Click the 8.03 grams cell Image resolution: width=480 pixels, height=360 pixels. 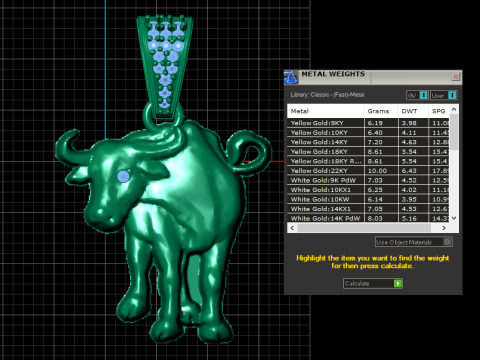coord(381,218)
